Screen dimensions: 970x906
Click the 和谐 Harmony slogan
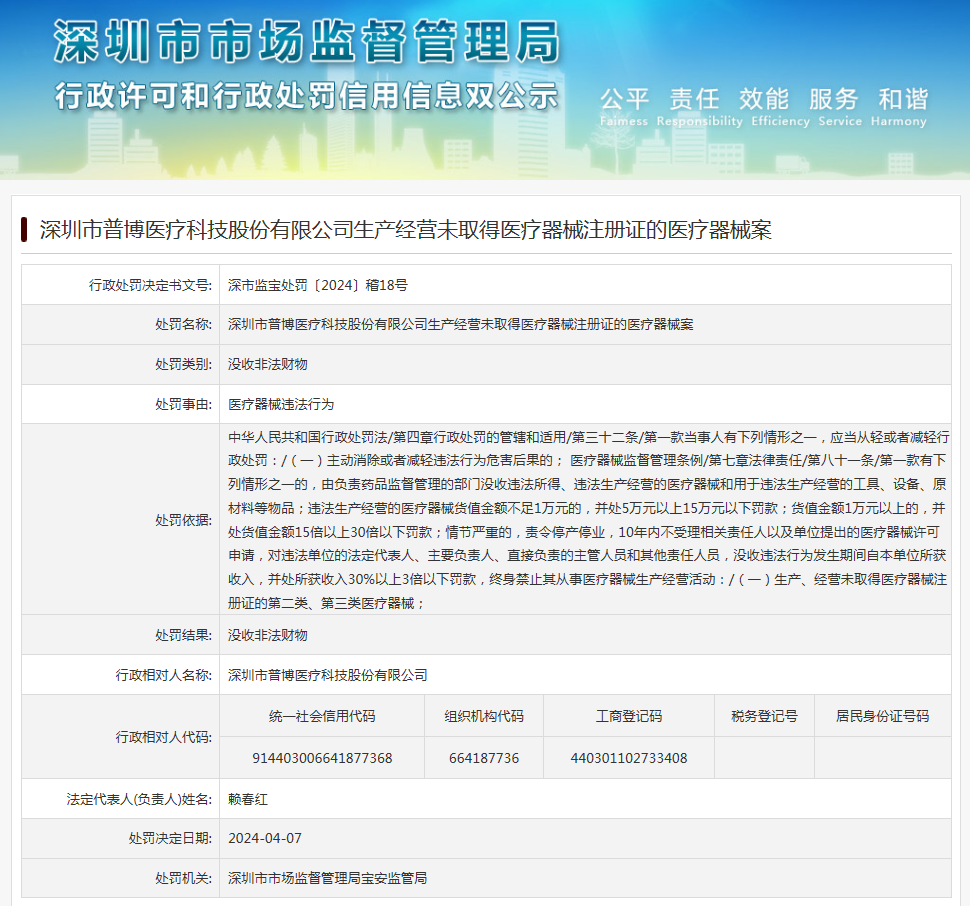pos(899,107)
